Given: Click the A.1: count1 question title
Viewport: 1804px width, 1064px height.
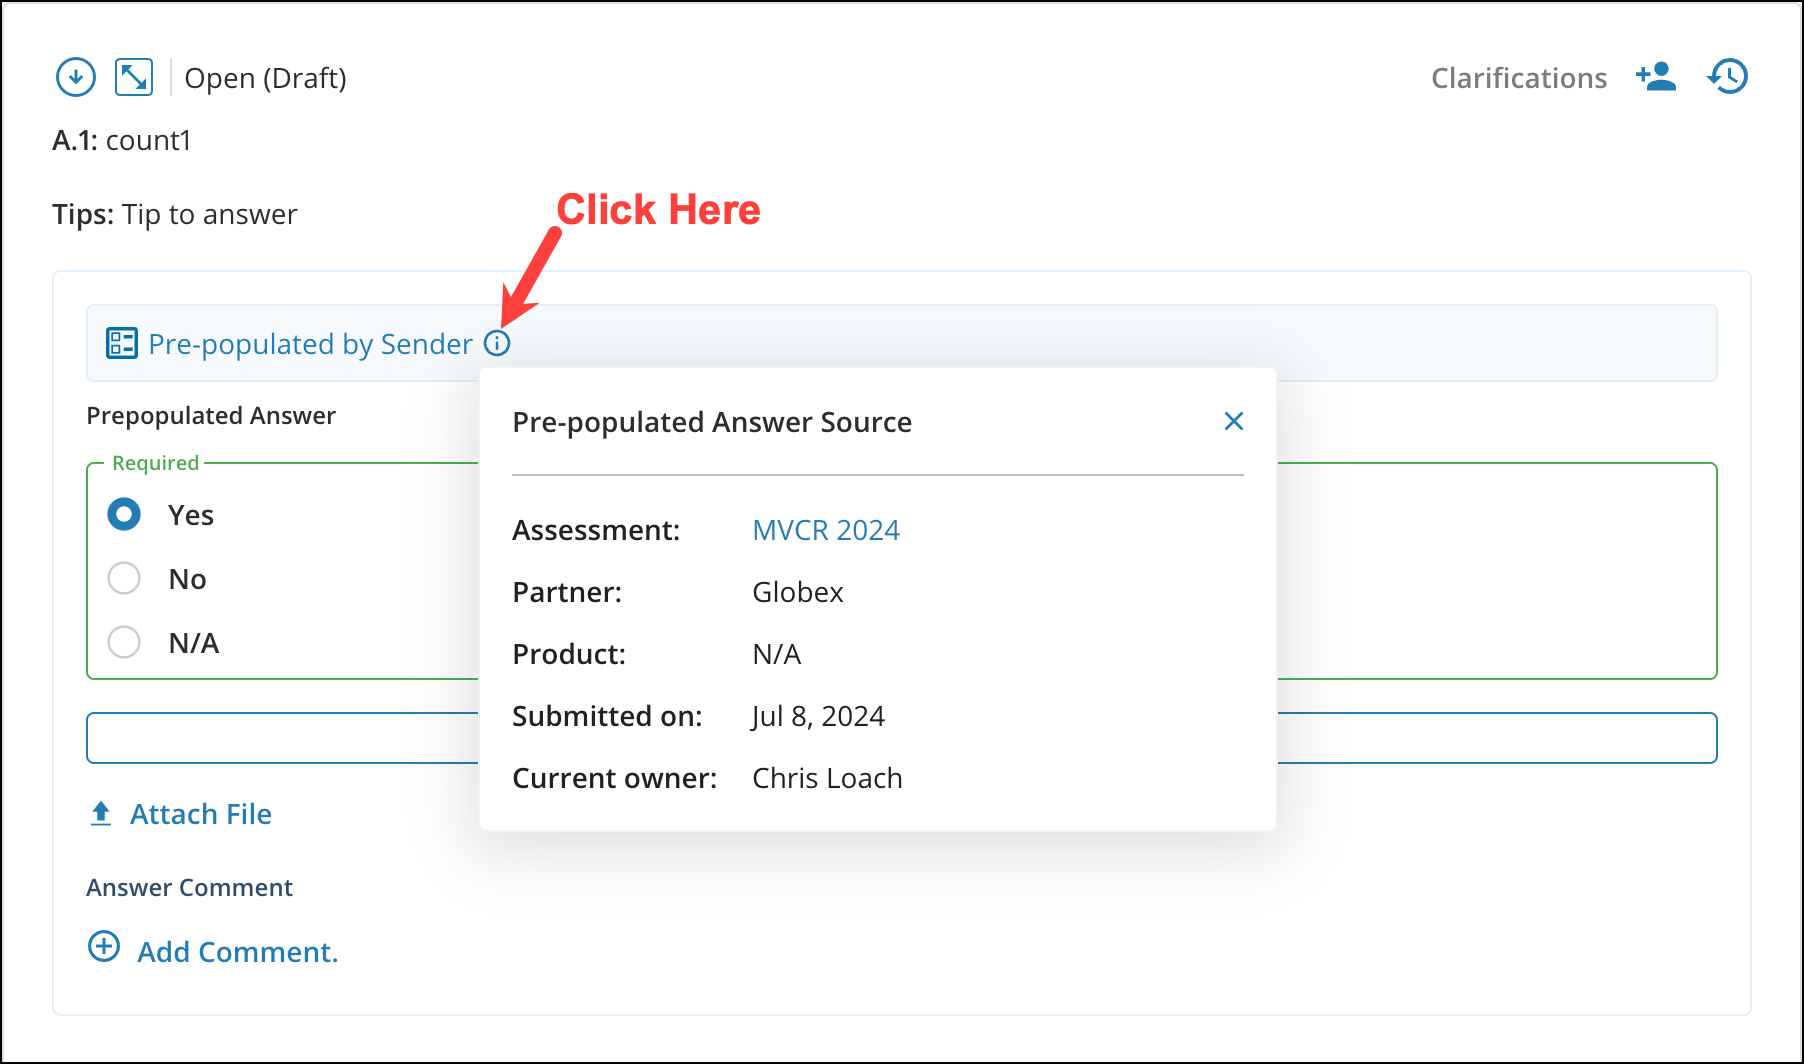Looking at the screenshot, I should pos(121,140).
